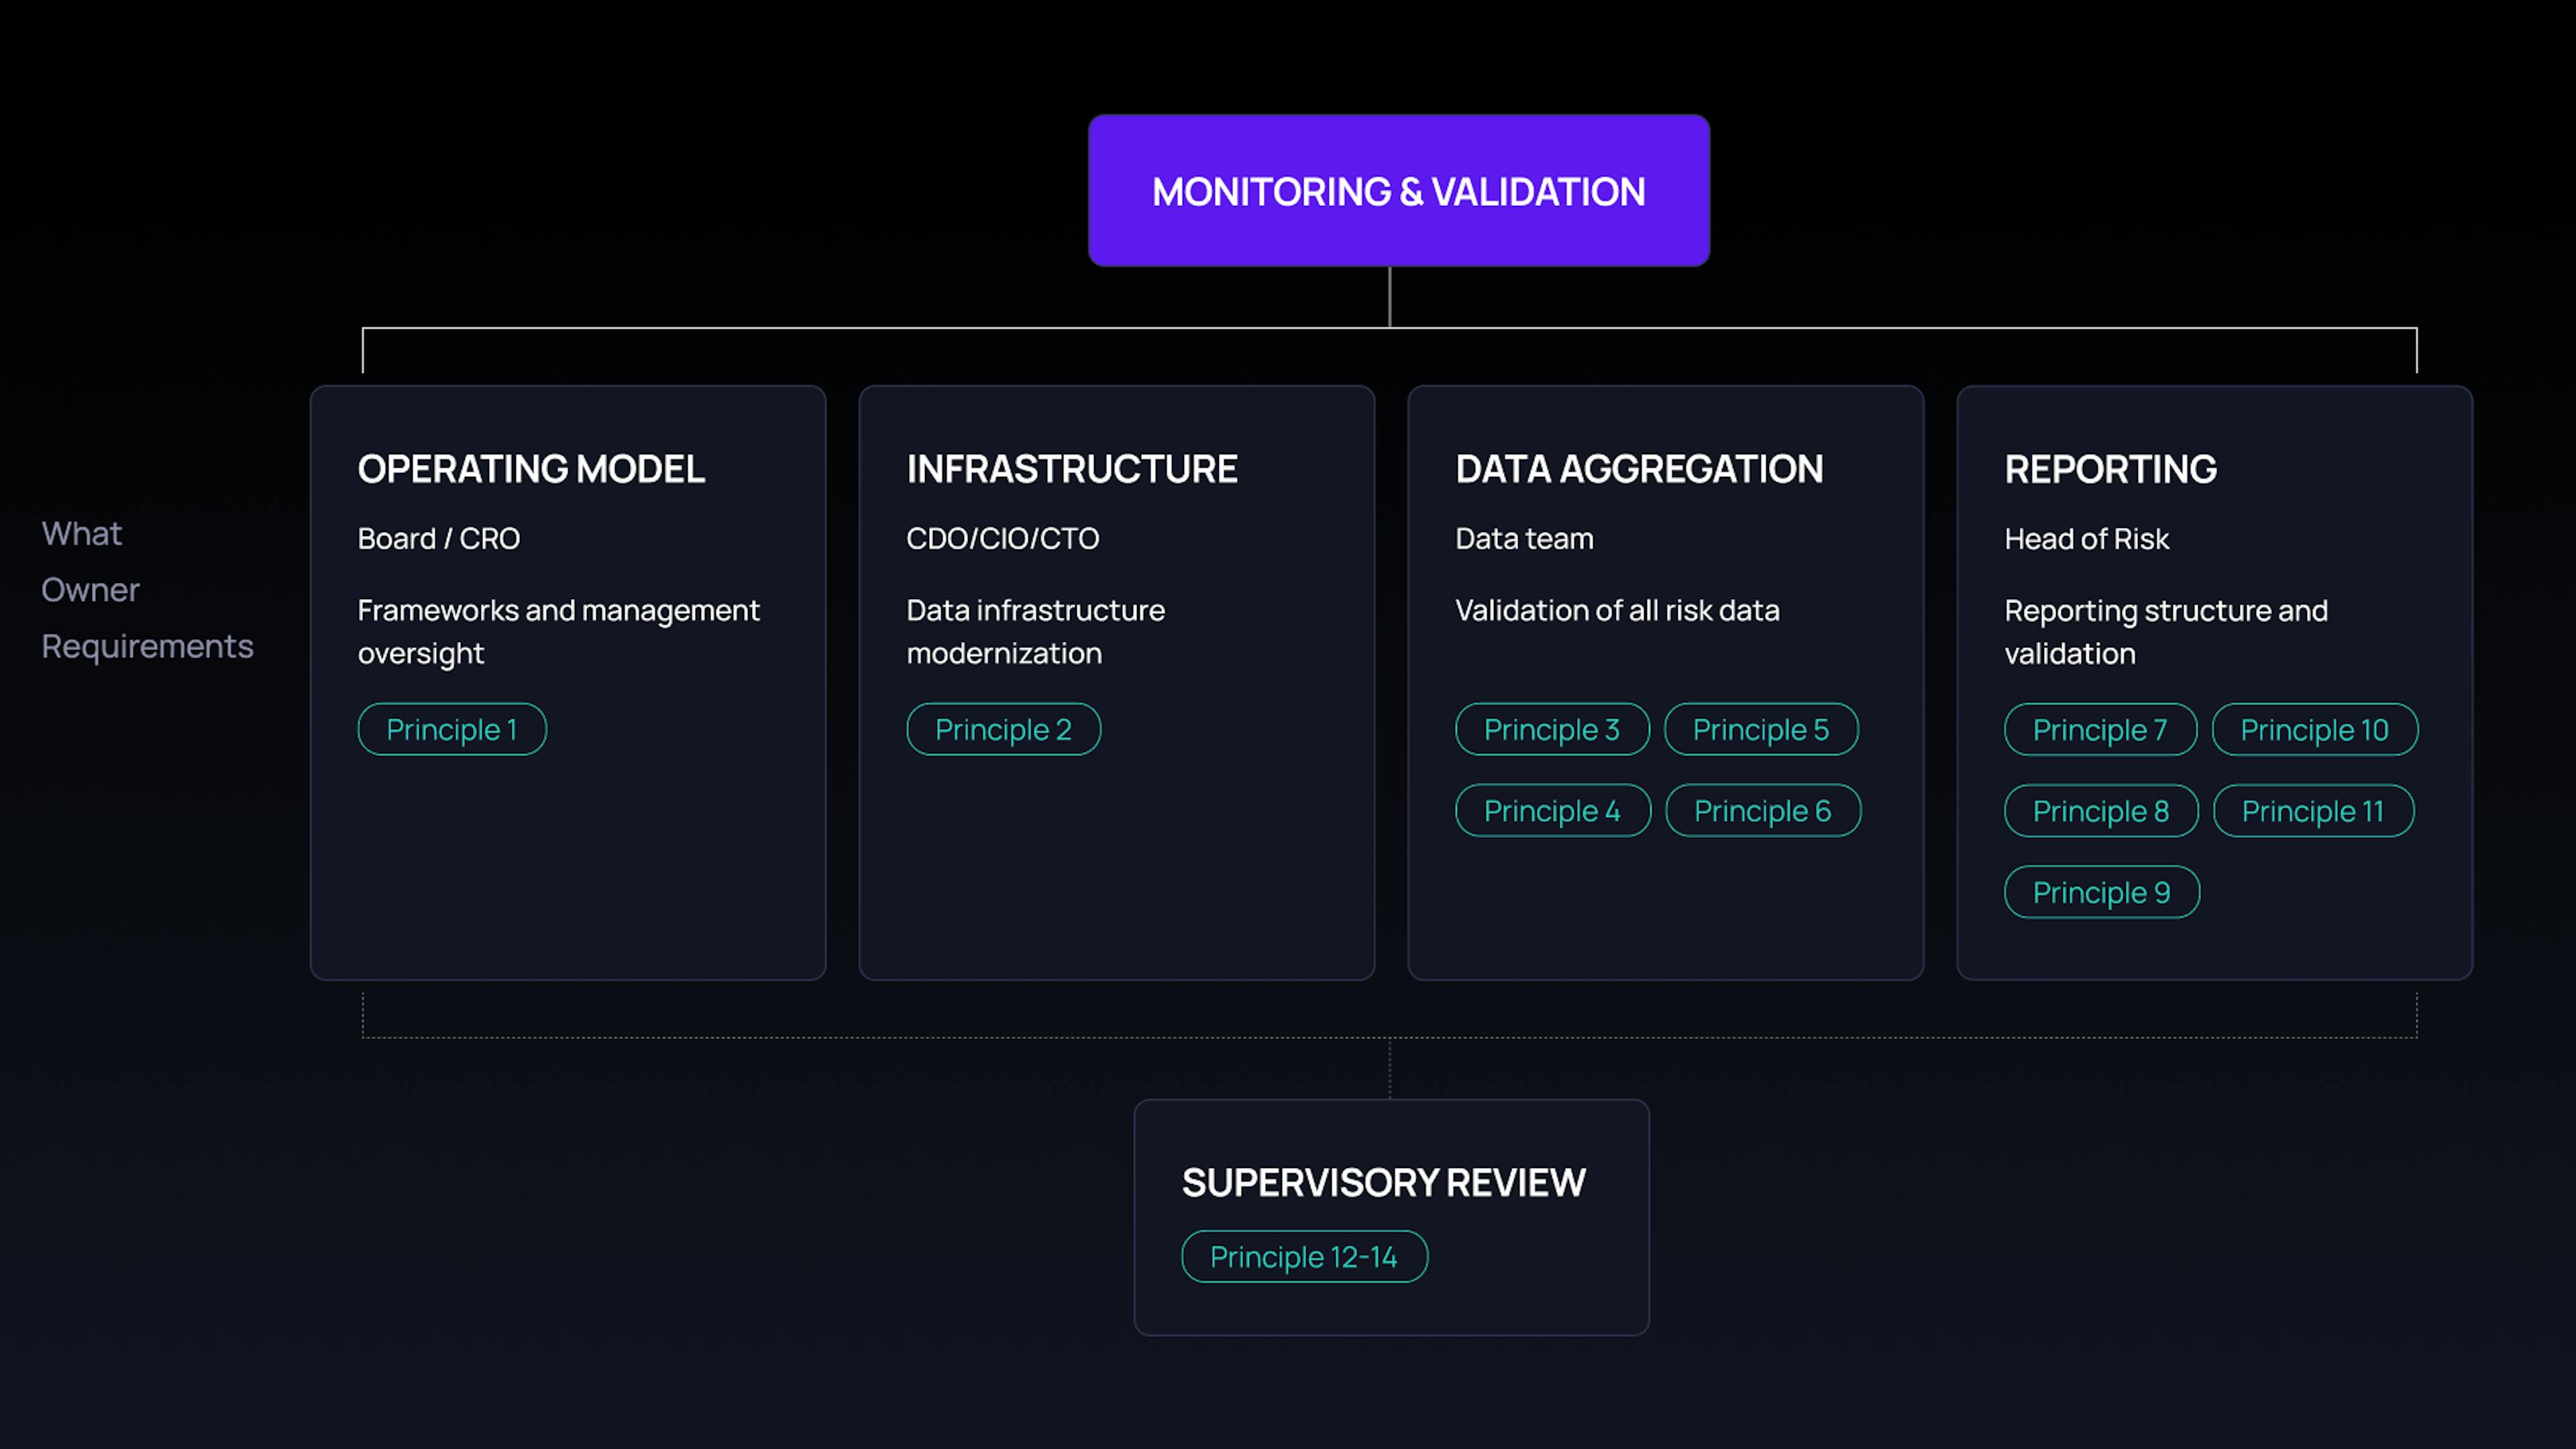Open the Principle 8 tag

click(x=2101, y=811)
